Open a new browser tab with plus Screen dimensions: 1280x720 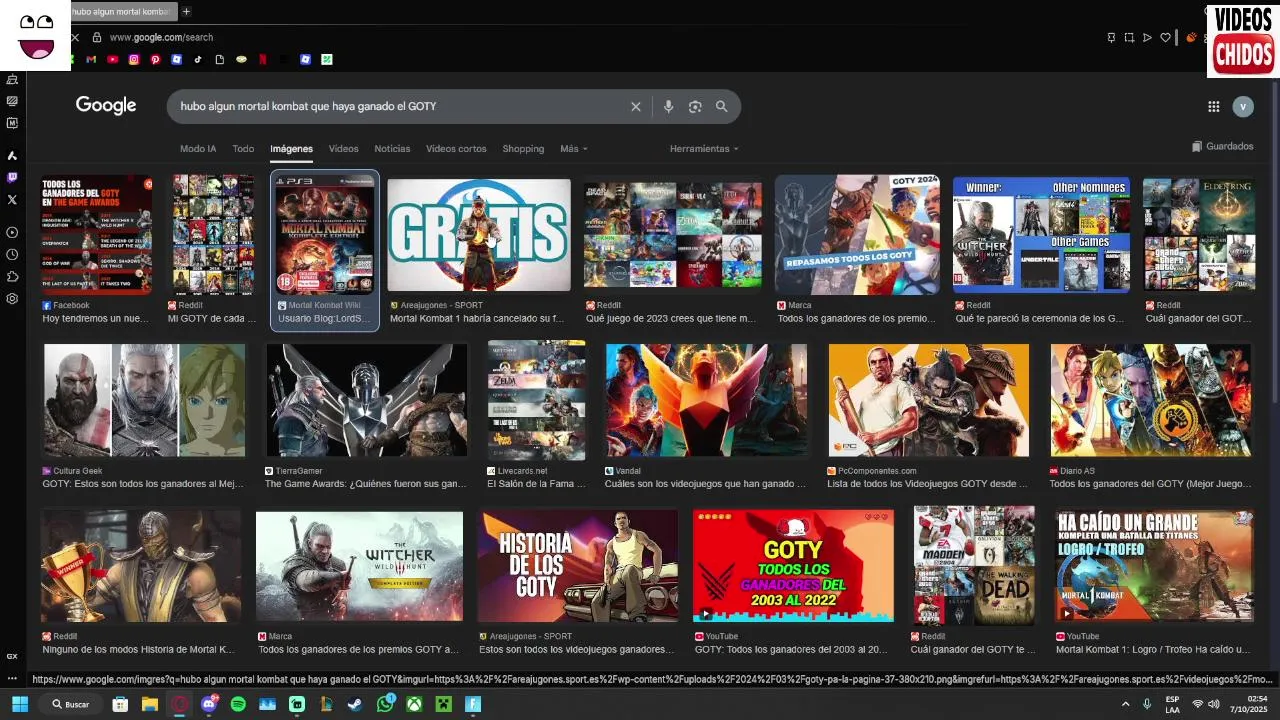[x=186, y=11]
